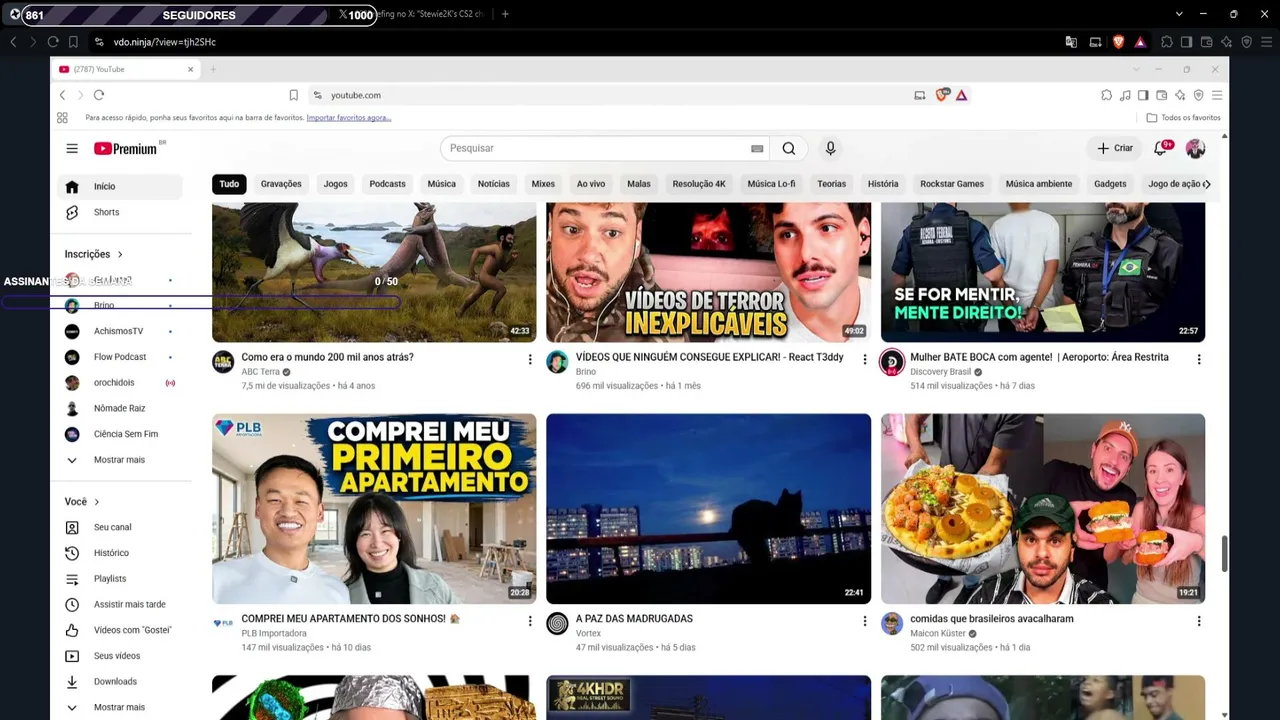Click the Vortex channel avatar
This screenshot has height=720, width=1280.
[x=557, y=624]
